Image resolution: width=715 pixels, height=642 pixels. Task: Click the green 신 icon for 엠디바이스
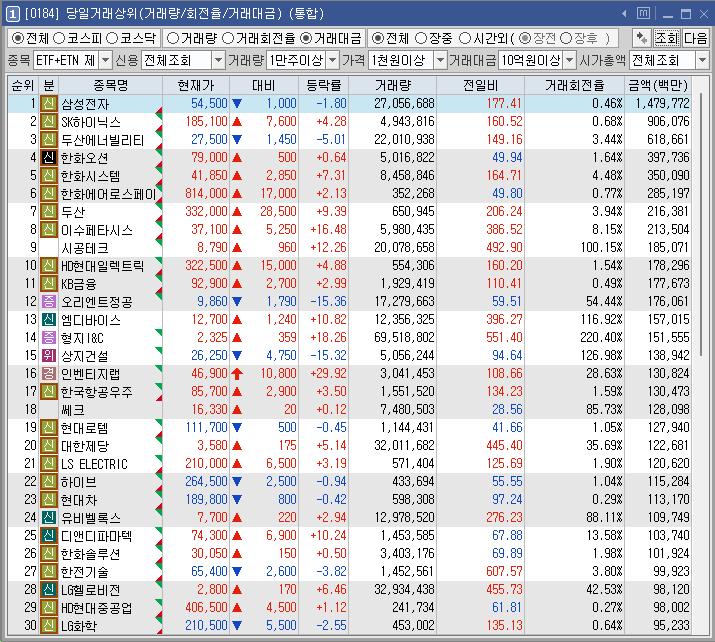49,320
